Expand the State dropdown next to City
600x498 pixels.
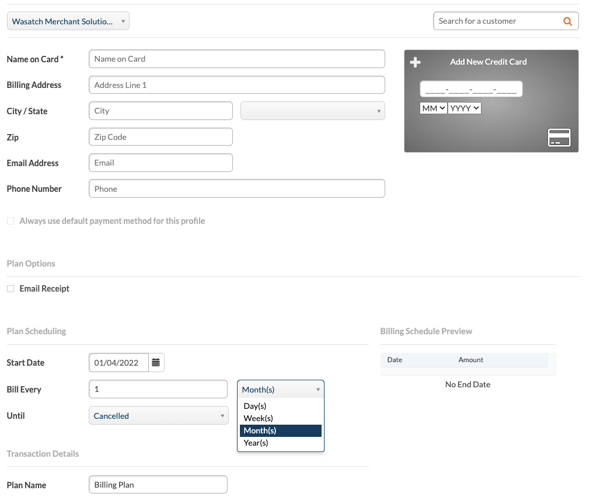click(x=313, y=111)
